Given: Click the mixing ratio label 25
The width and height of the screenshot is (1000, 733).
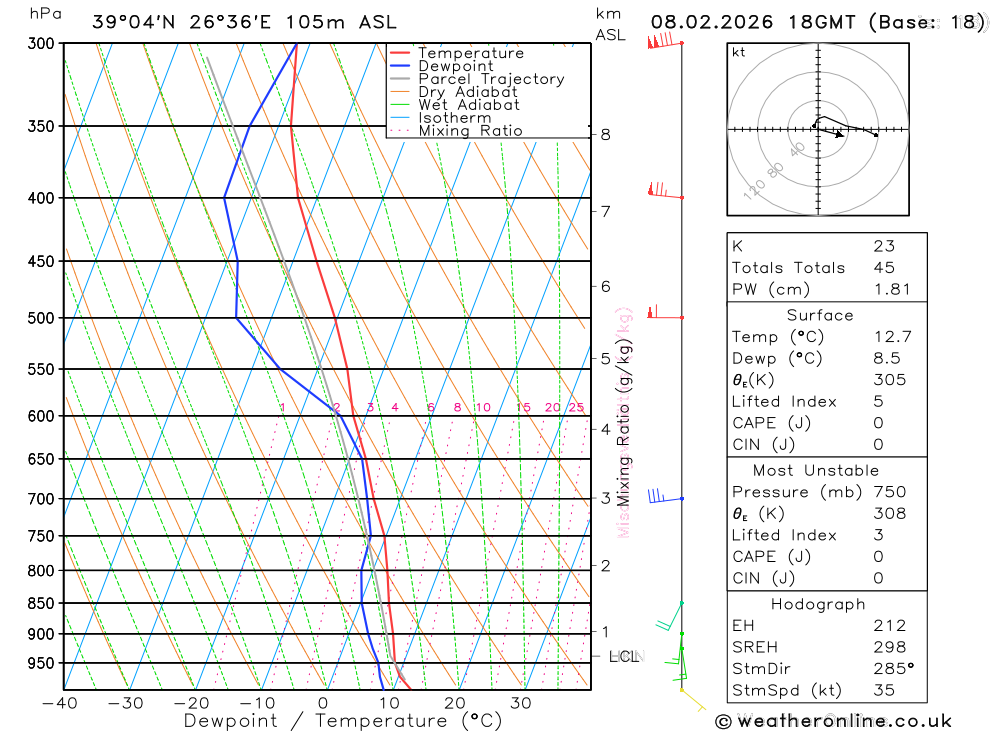Looking at the screenshot, I should (576, 407).
